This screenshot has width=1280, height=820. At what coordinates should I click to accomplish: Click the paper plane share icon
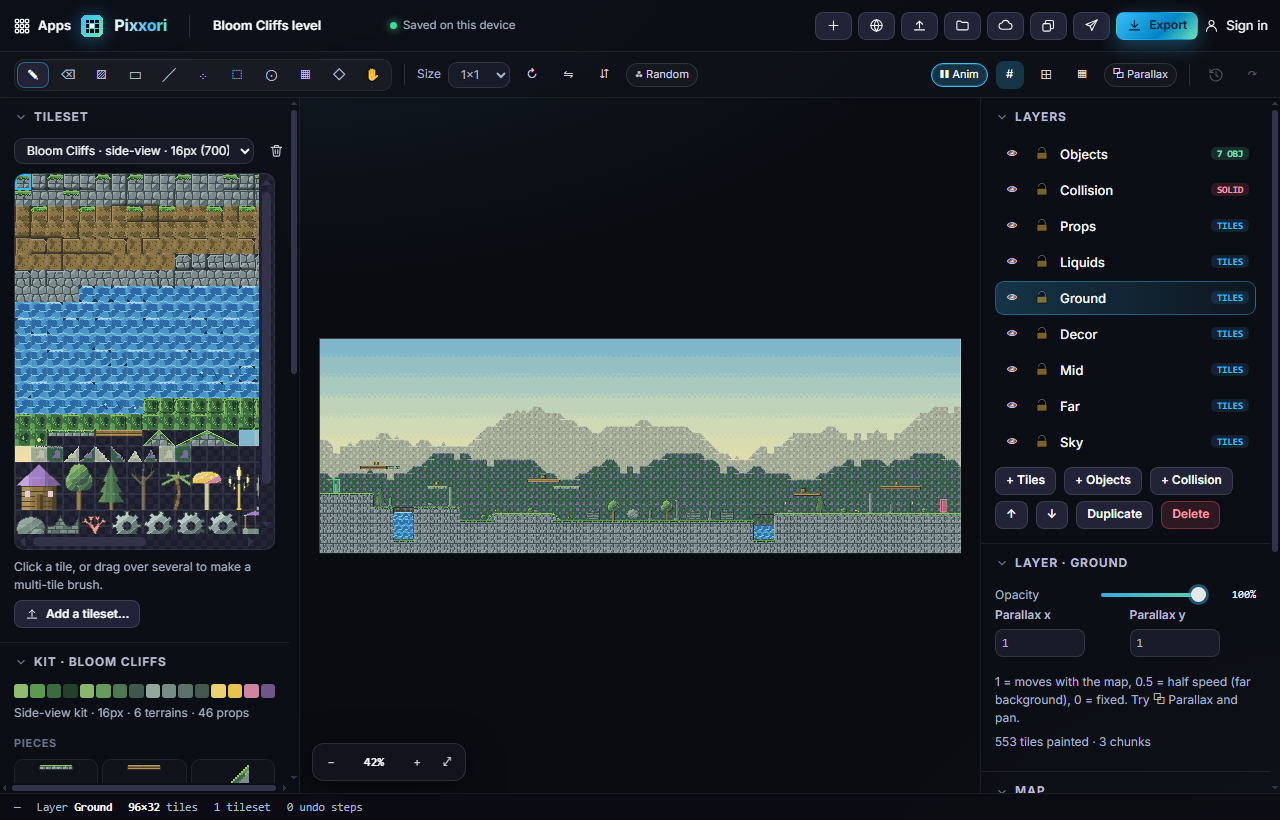(x=1091, y=26)
